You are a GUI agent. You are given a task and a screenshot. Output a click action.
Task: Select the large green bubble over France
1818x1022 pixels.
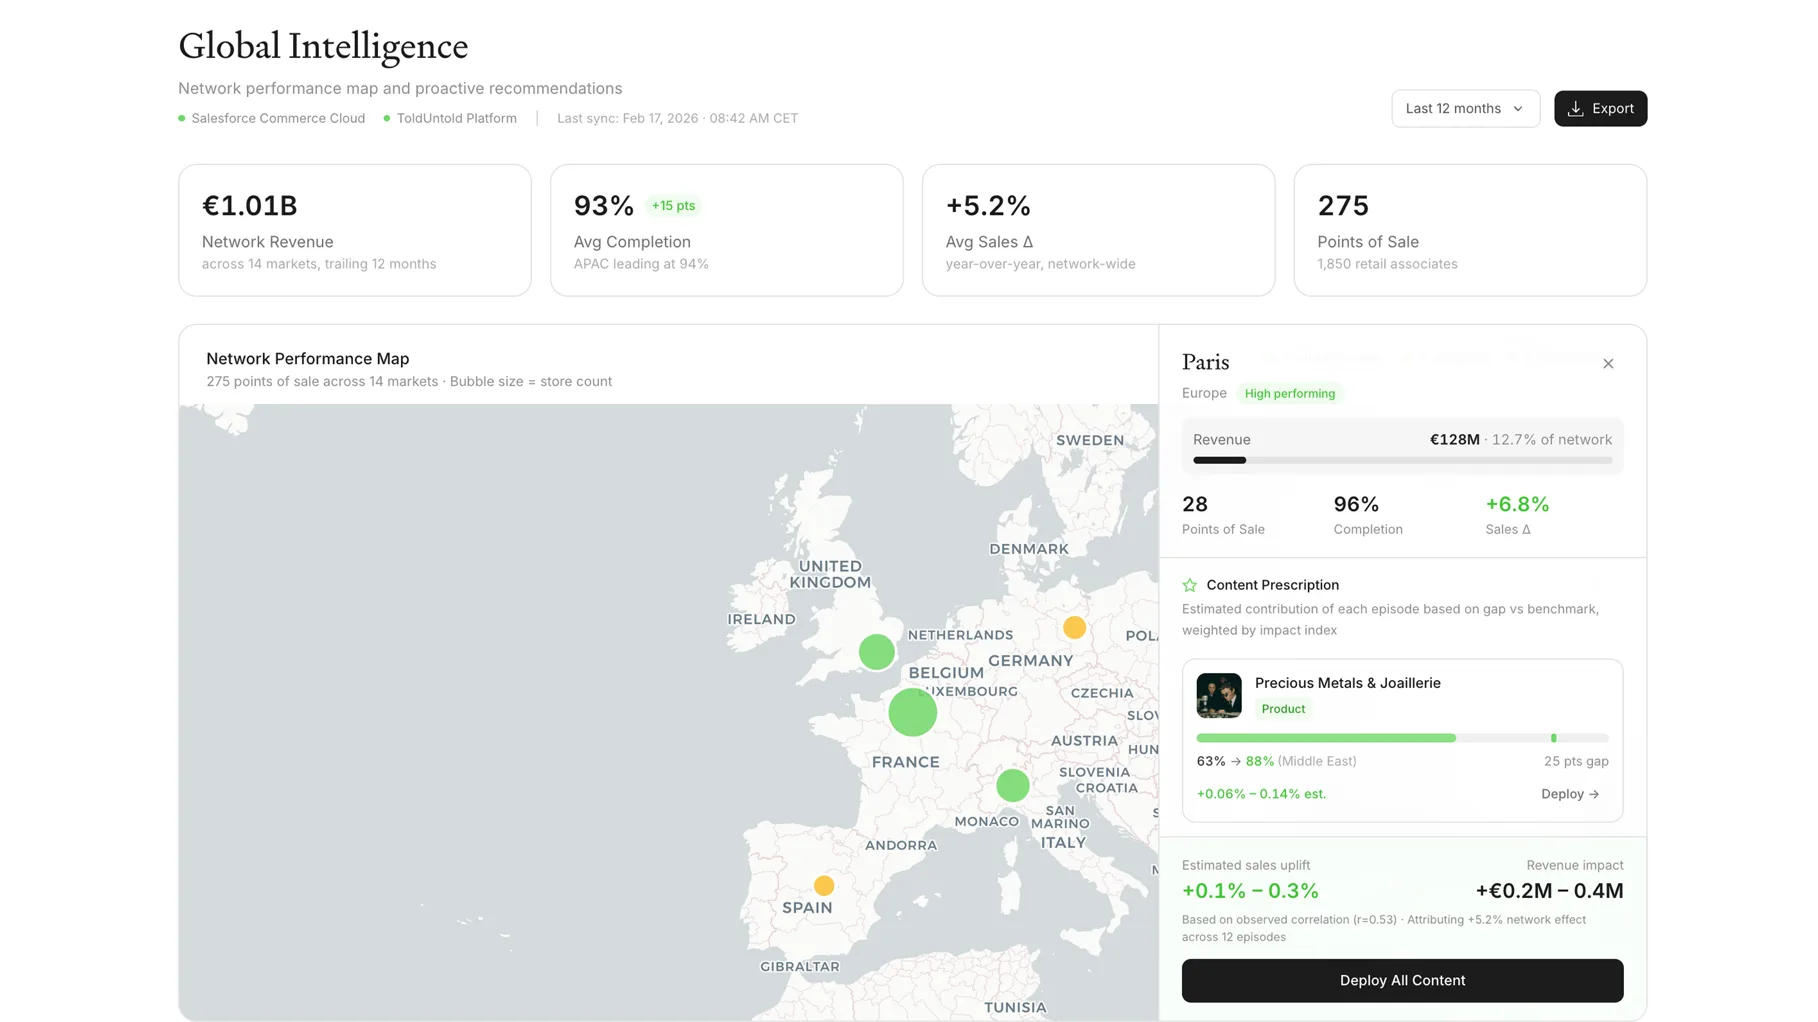pos(911,712)
